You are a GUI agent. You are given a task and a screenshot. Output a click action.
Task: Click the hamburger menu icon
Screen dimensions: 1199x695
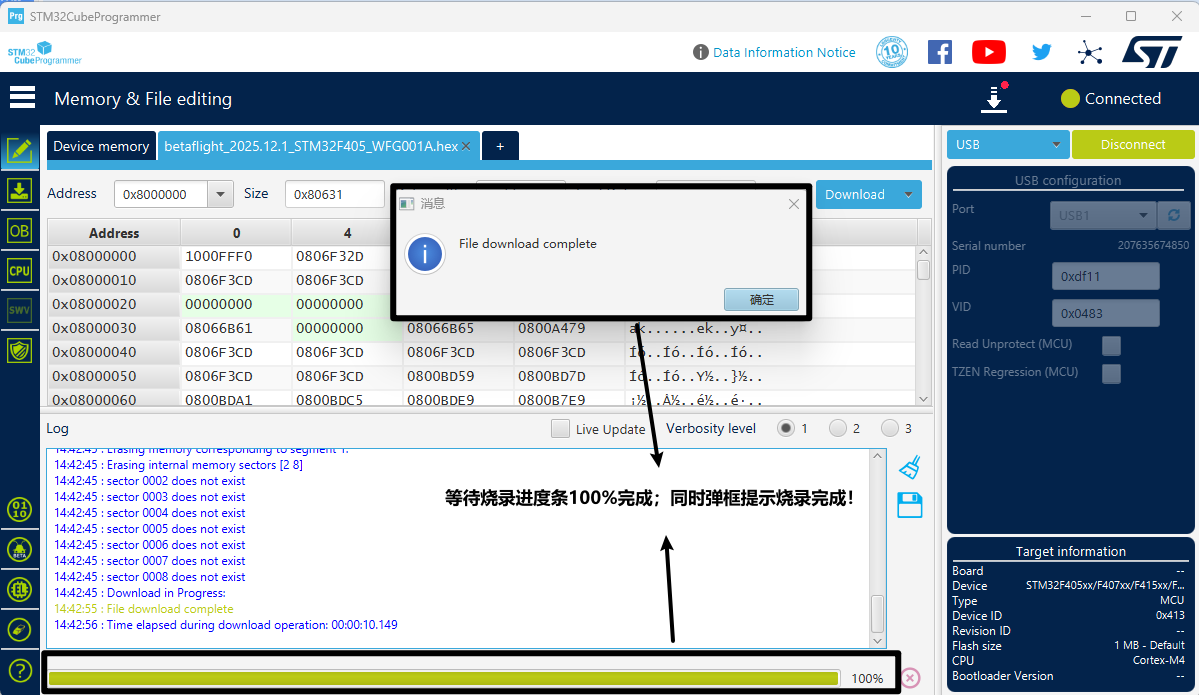(x=22, y=98)
